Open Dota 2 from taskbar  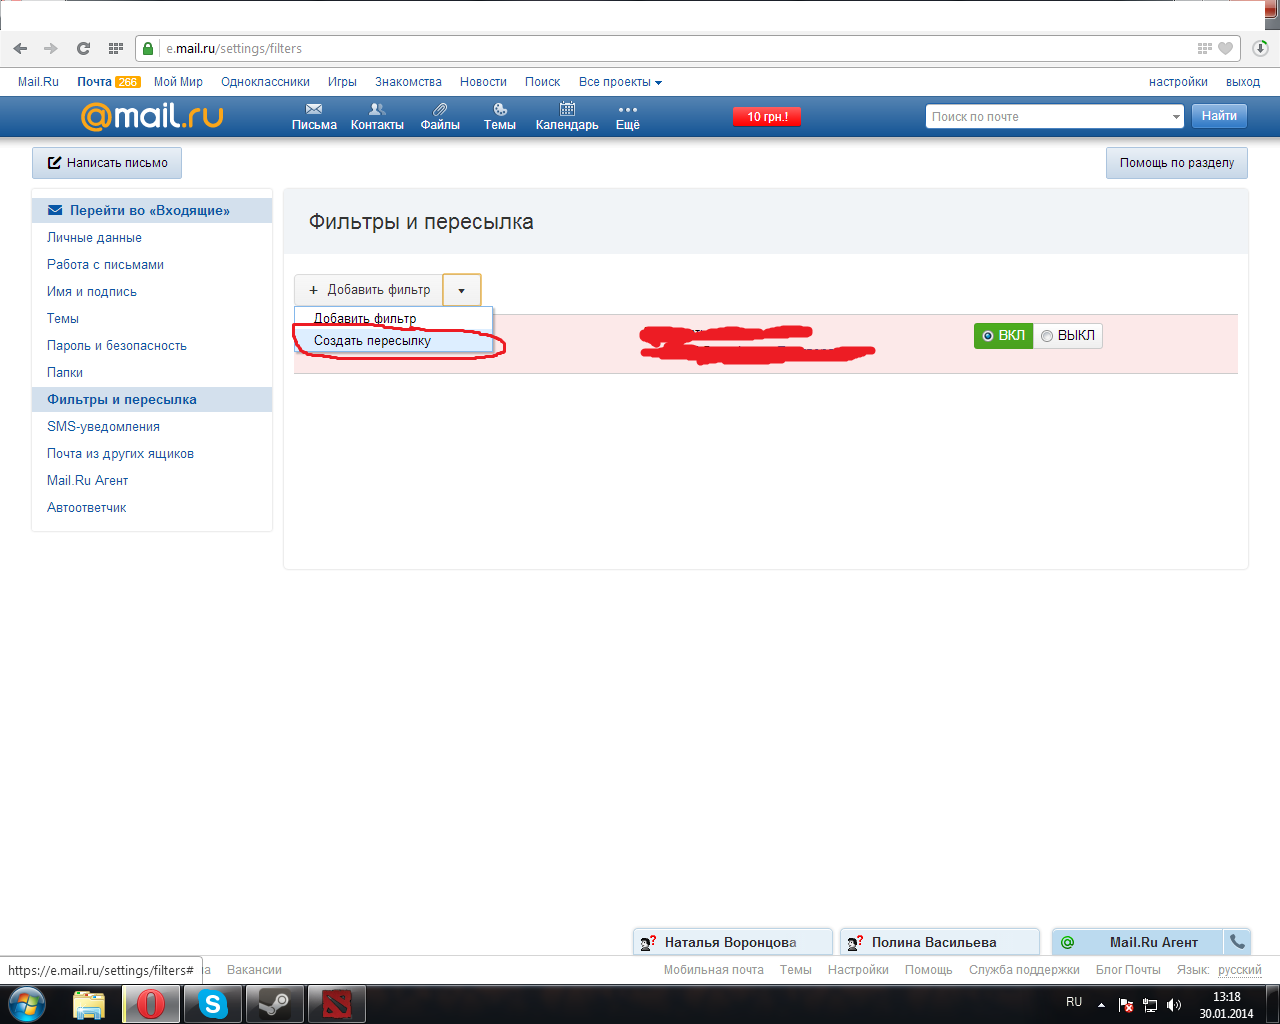pyautogui.click(x=336, y=1004)
